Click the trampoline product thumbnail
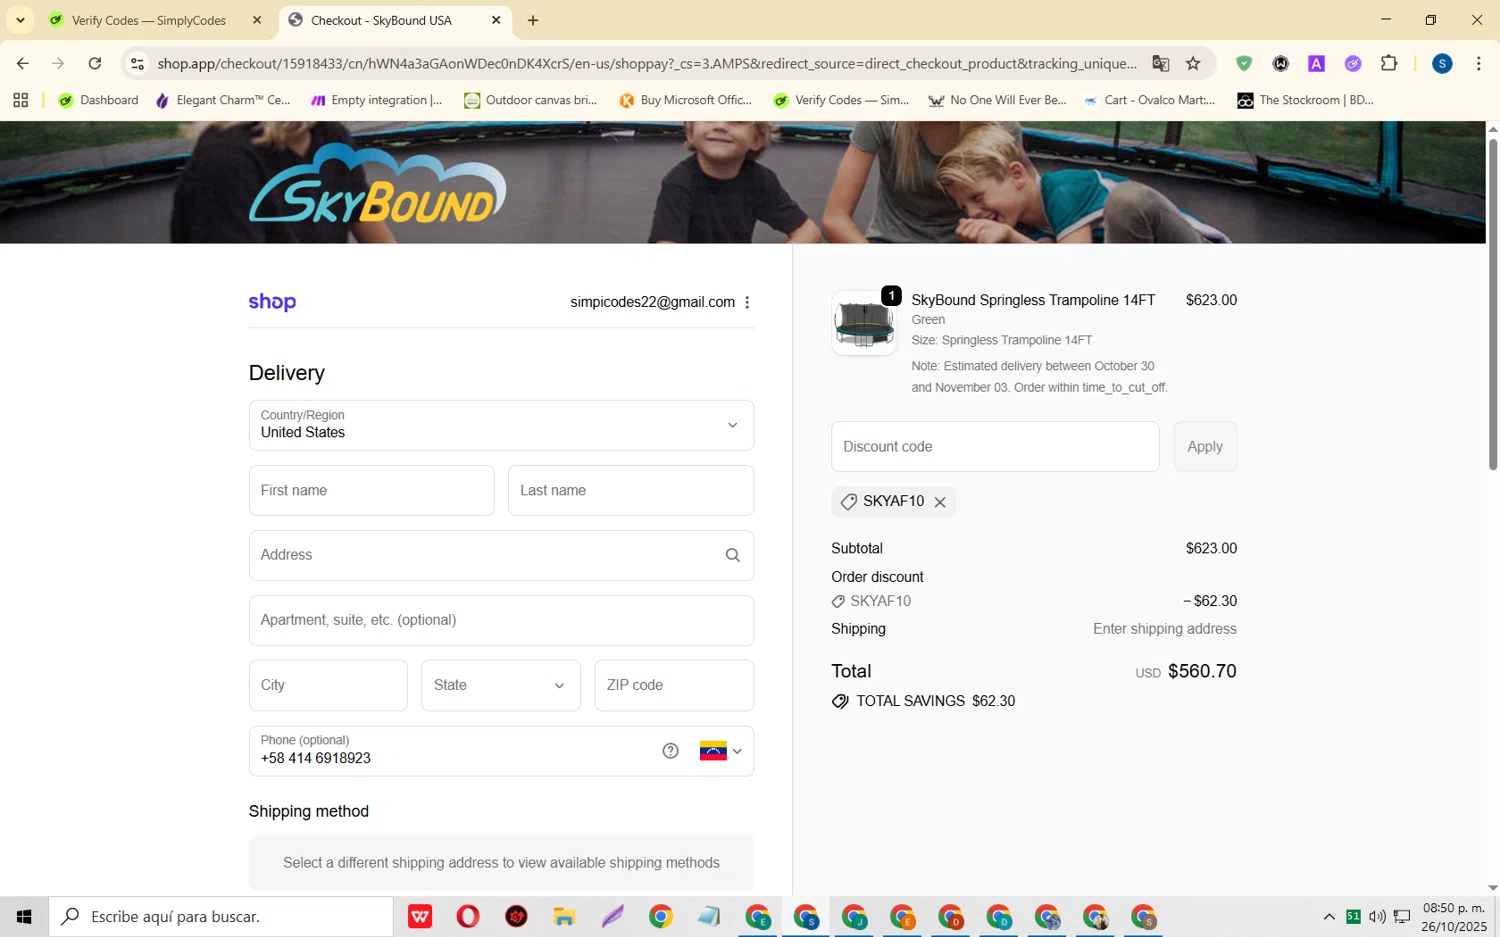 click(x=864, y=323)
